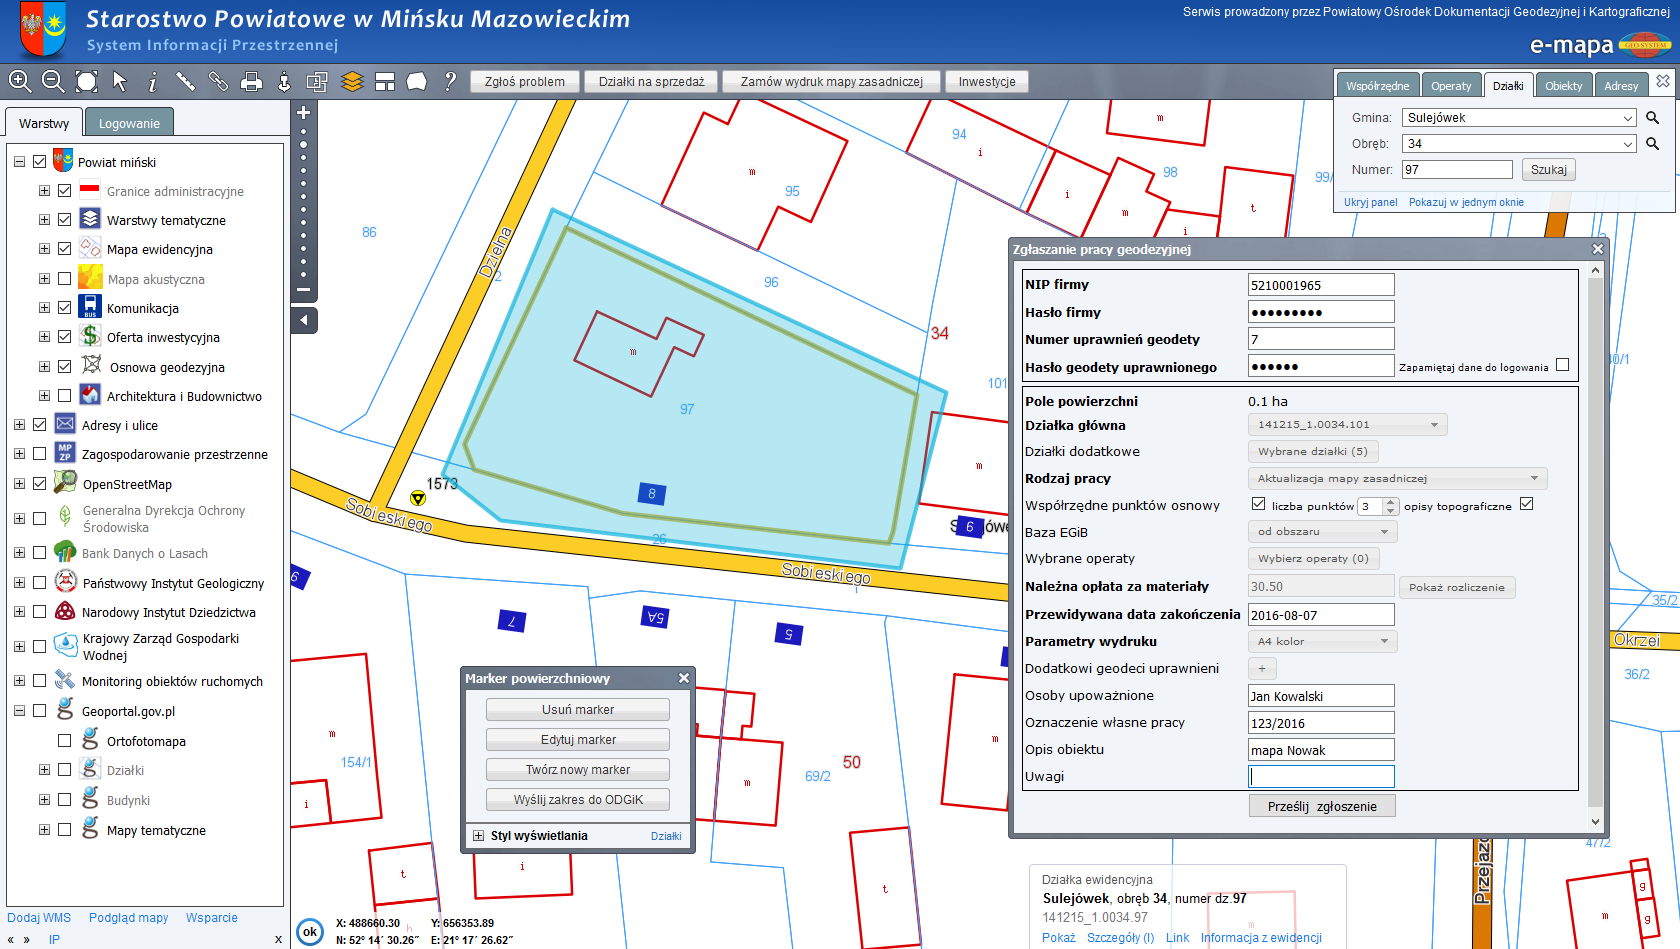
Task: Open the Operaty tab
Action: coord(1451,85)
